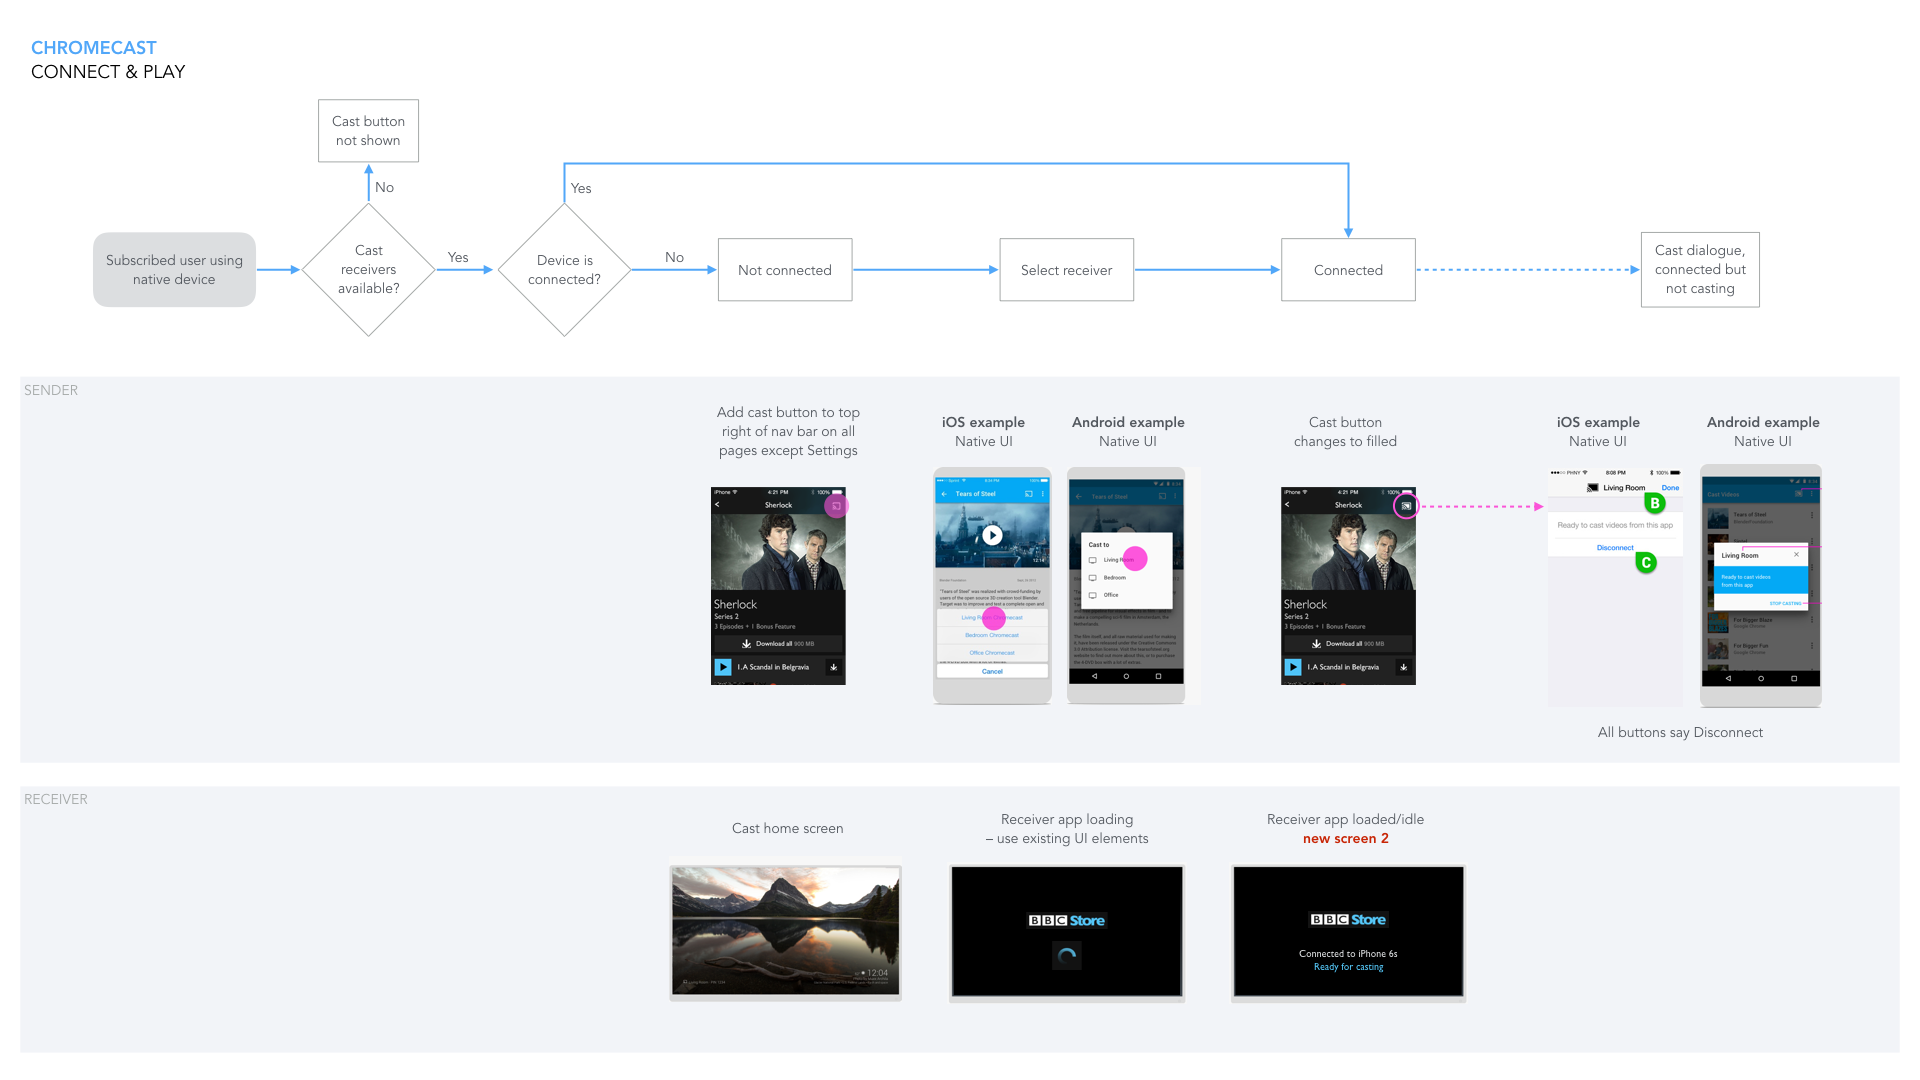1920x1080 pixels.
Task: Tap Done in the iOS Living Room dialog
Action: click(1670, 488)
